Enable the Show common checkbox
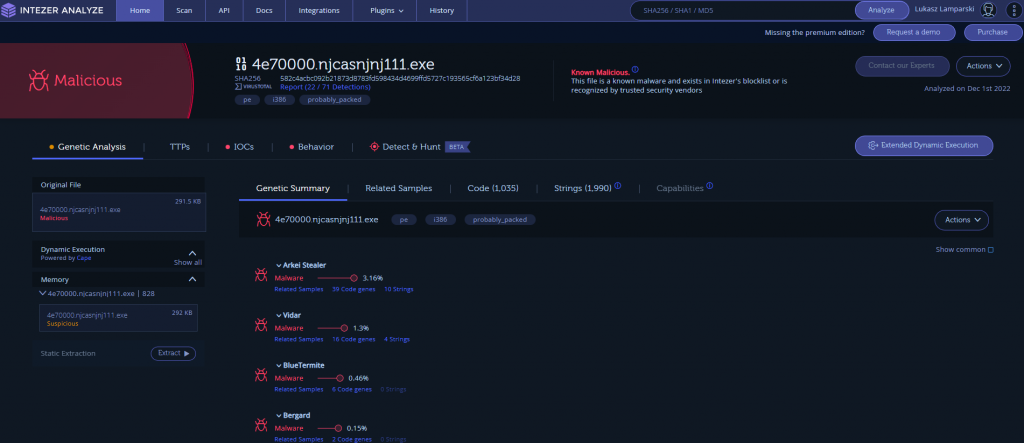 (x=990, y=250)
